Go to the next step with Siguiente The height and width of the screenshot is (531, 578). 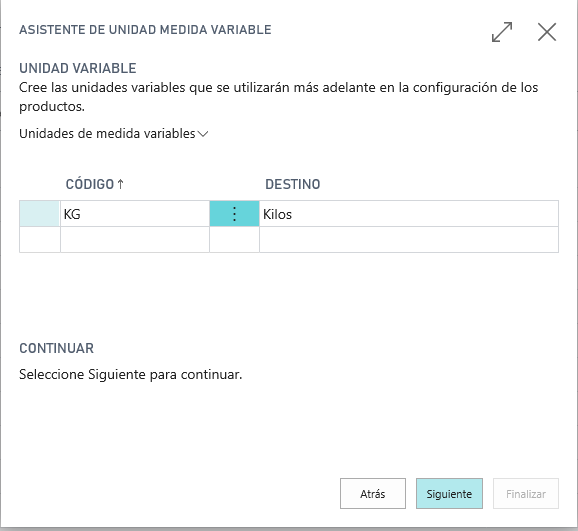[x=449, y=494]
